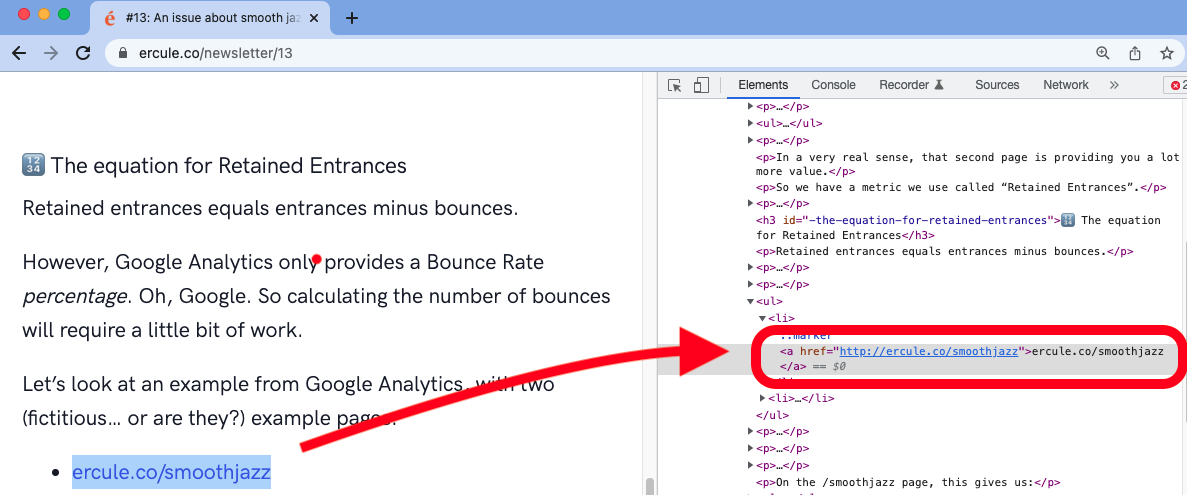Click the closing </ul> tag row
This screenshot has height=495, width=1187.
772,416
